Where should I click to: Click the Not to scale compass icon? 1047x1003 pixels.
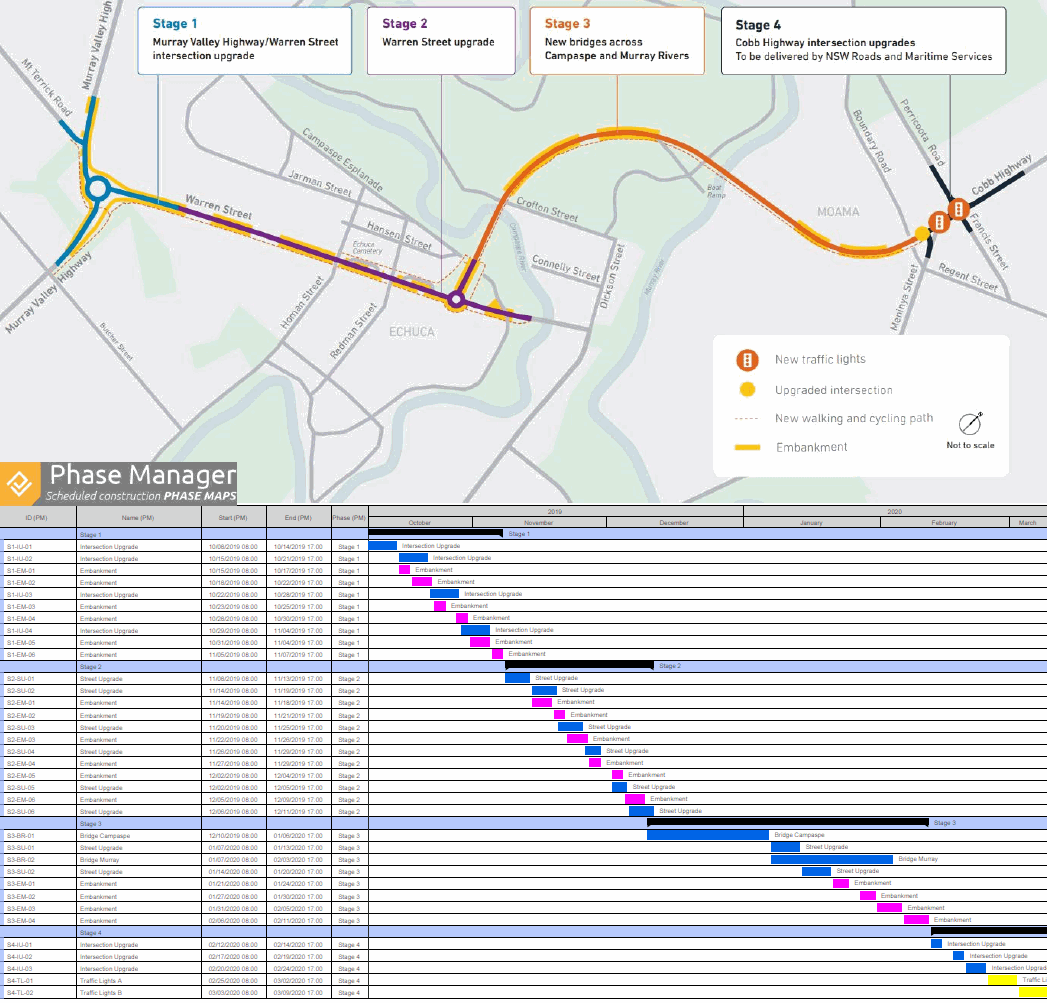pyautogui.click(x=970, y=423)
